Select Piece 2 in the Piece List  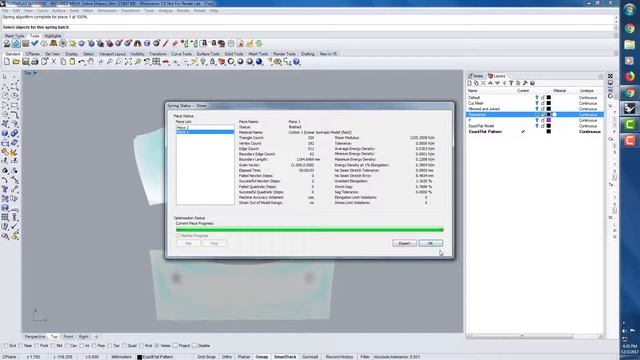click(x=205, y=127)
